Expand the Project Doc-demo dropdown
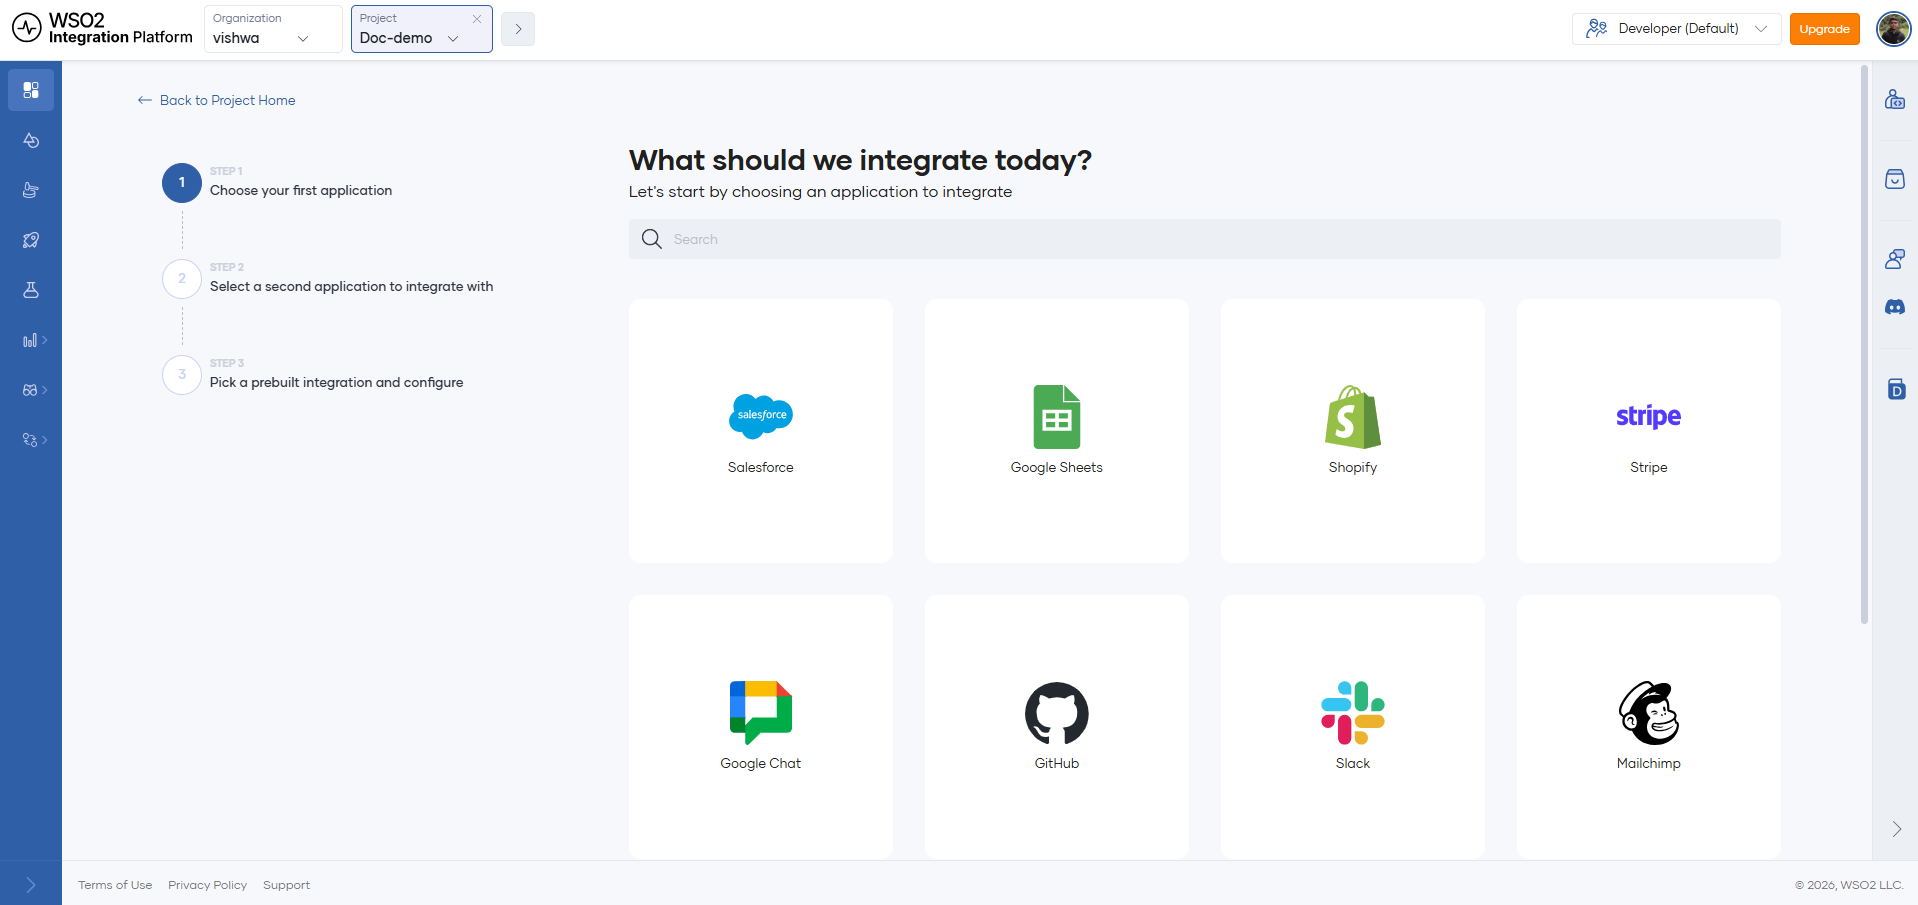Viewport: 1918px width, 905px height. click(422, 29)
